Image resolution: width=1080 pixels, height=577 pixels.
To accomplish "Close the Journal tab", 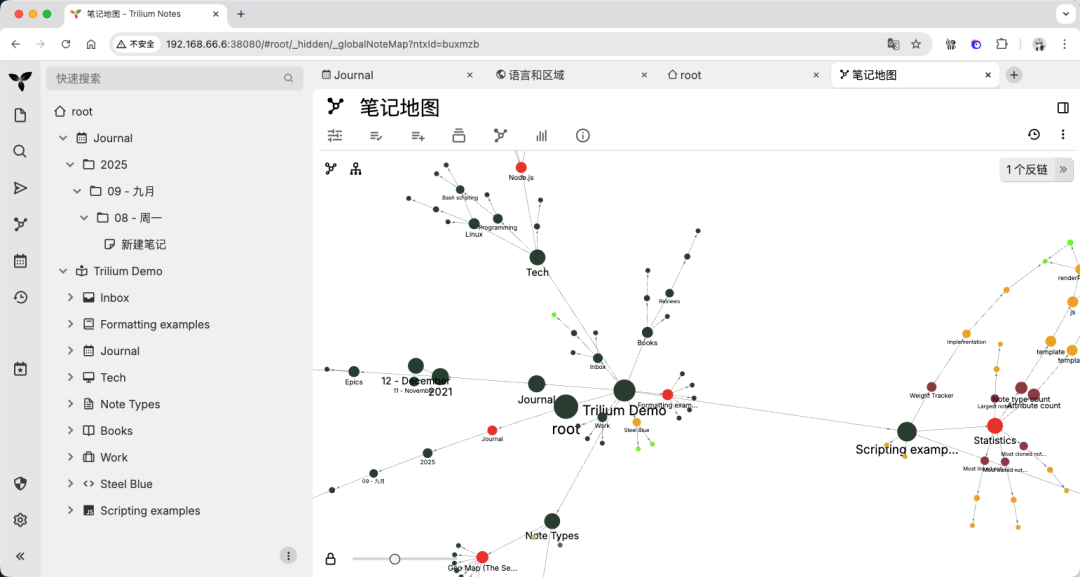I will pos(470,75).
